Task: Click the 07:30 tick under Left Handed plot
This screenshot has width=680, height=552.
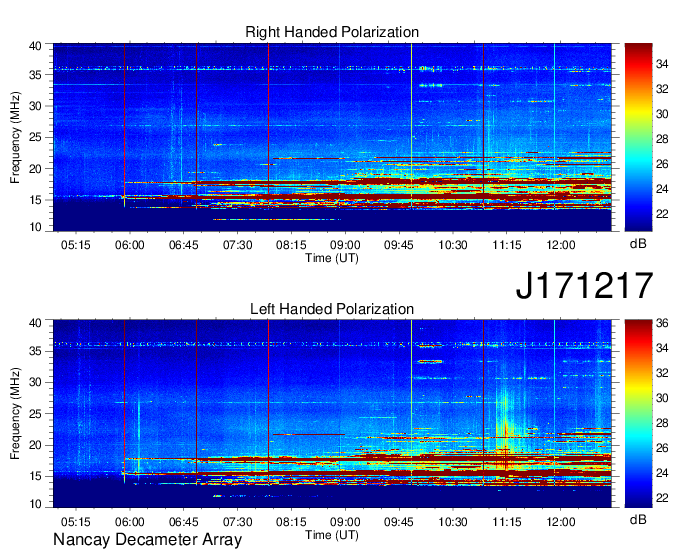Action: 237,522
